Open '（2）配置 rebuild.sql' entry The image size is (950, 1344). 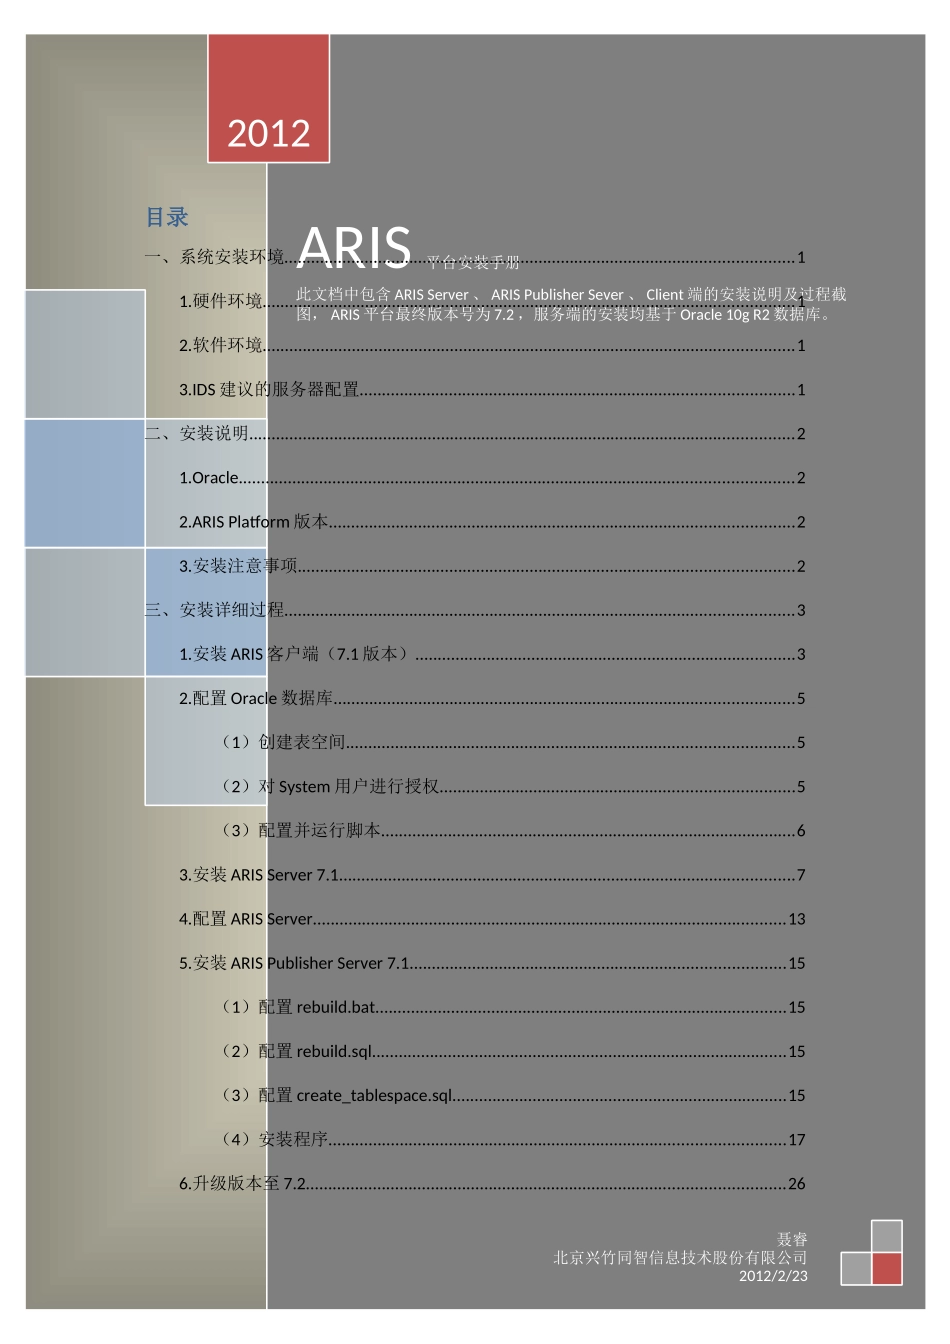click(510, 1051)
